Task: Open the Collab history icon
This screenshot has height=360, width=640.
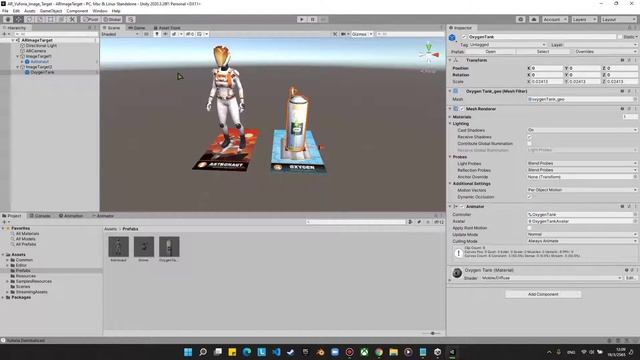Action: pyautogui.click(x=520, y=19)
